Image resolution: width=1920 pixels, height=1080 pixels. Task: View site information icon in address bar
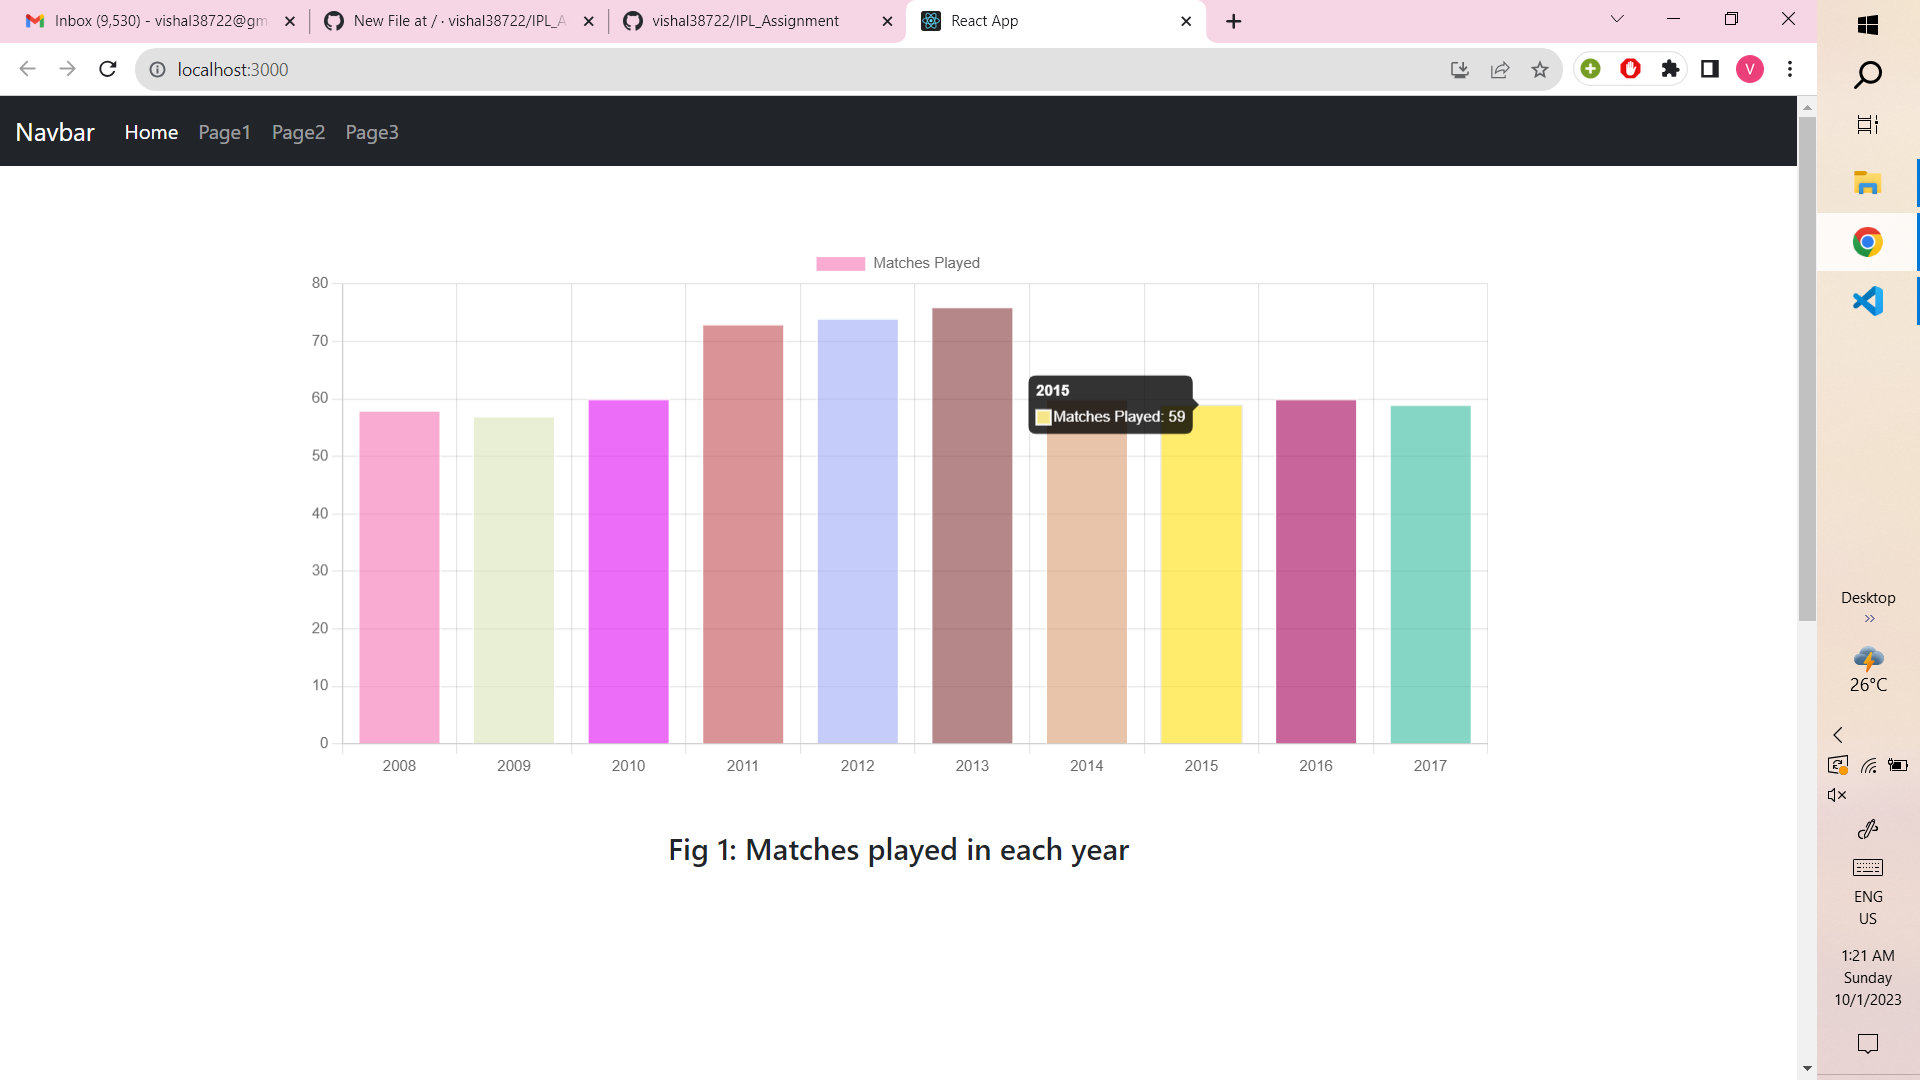[x=157, y=69]
